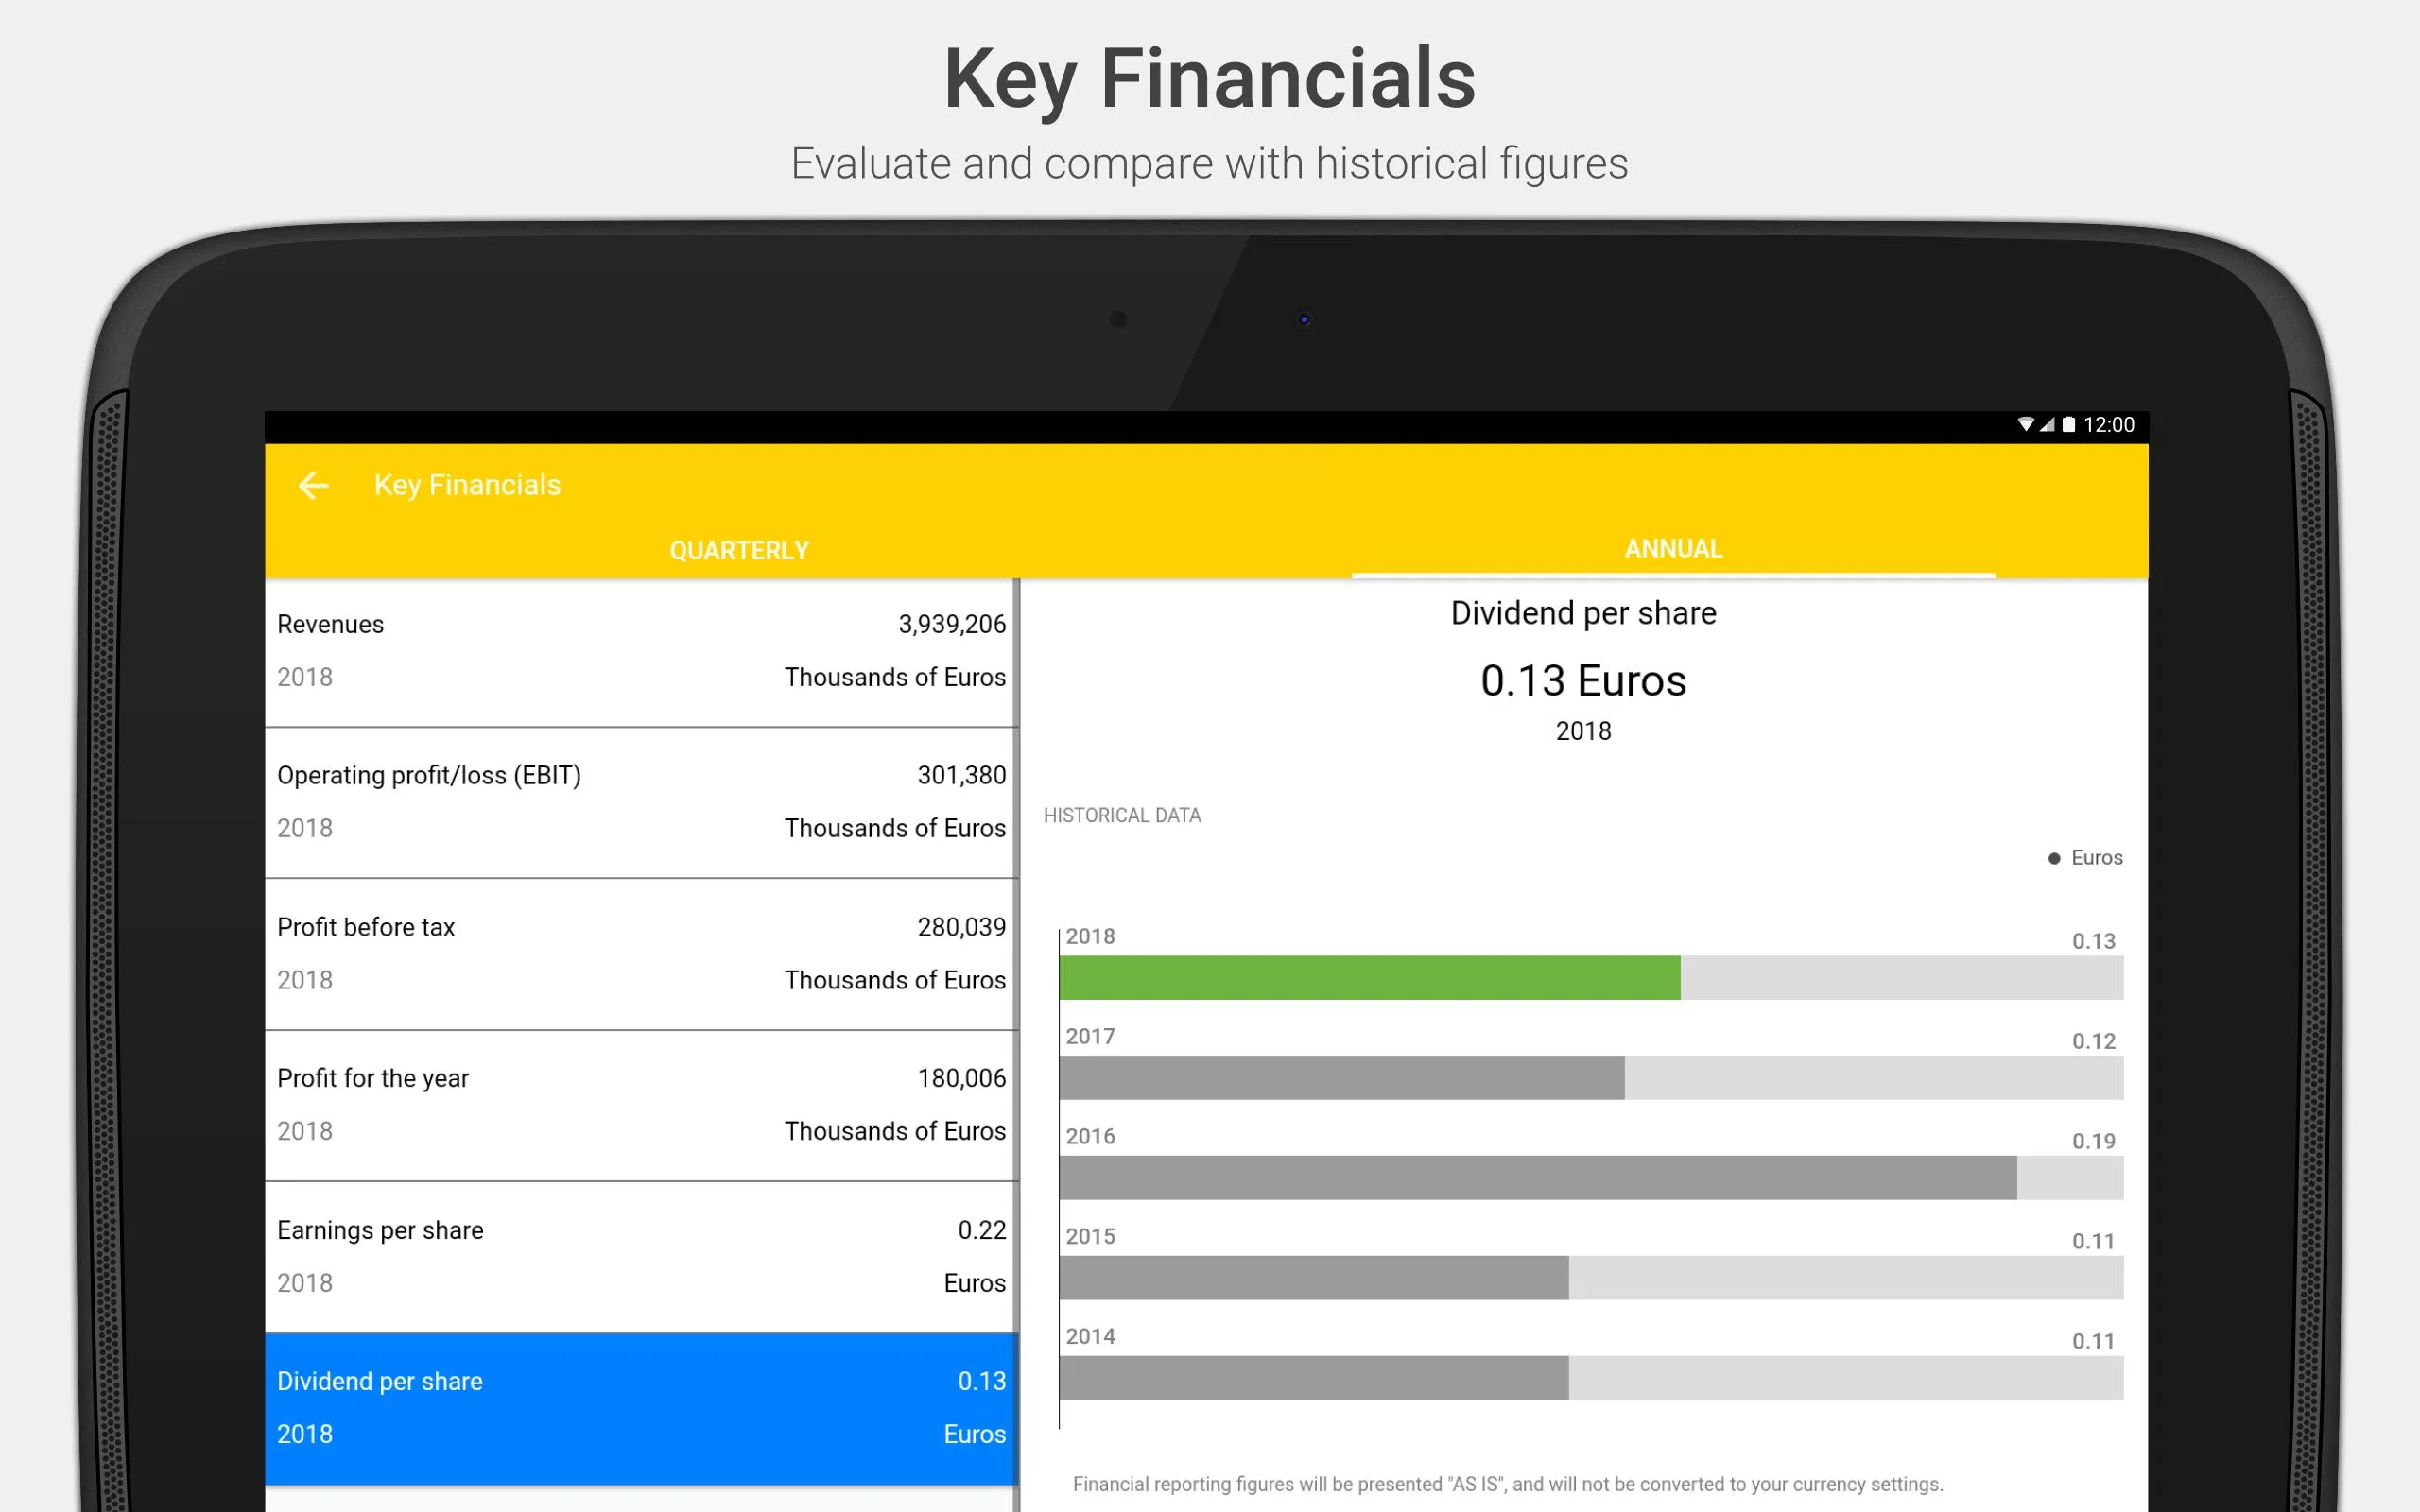Click the 0.12 label for 2017
Viewport: 2420px width, 1512px height.
2093,1041
